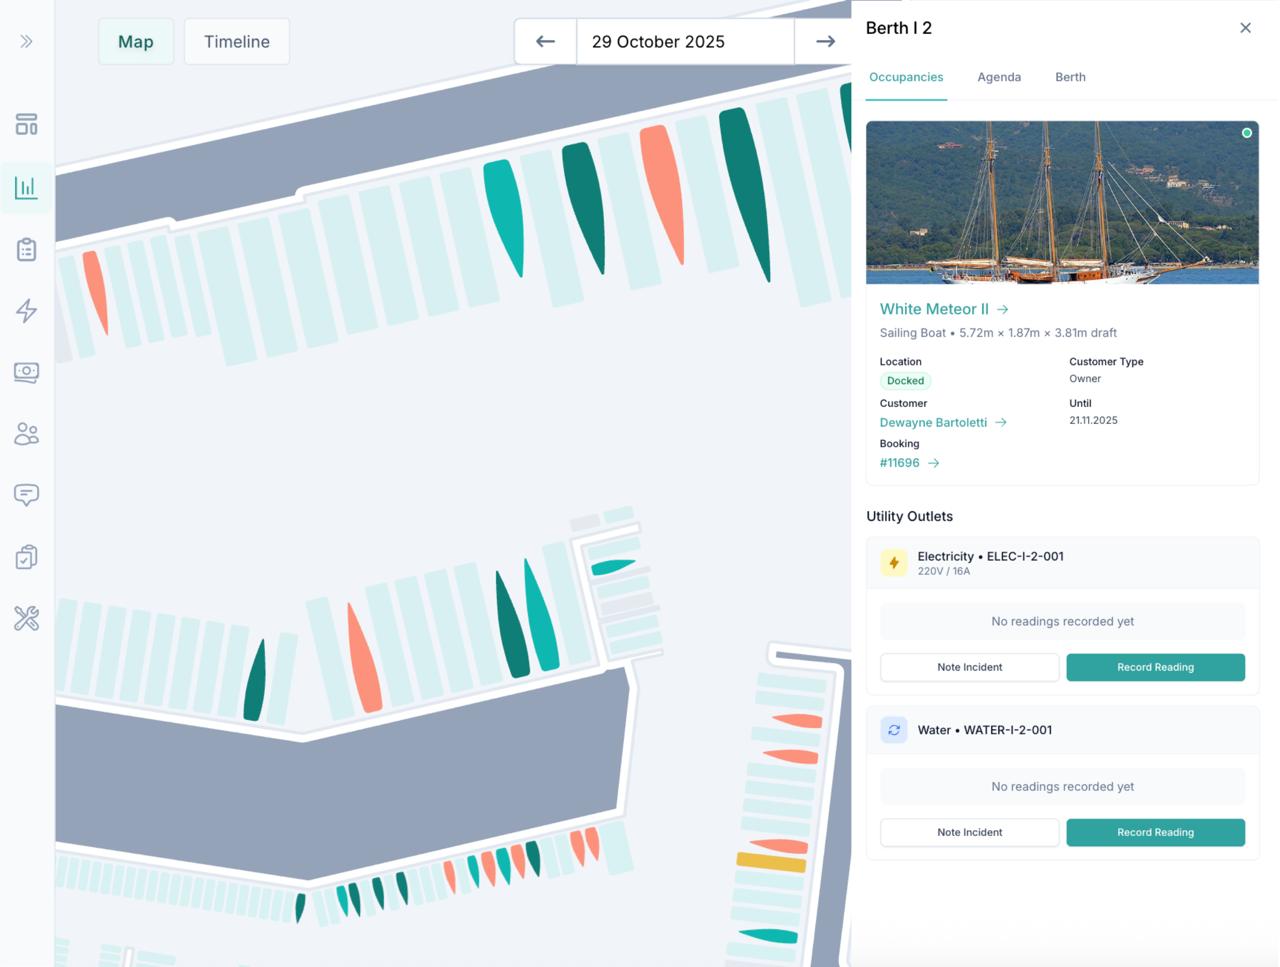
Task: Switch to Timeline view
Action: [x=236, y=42]
